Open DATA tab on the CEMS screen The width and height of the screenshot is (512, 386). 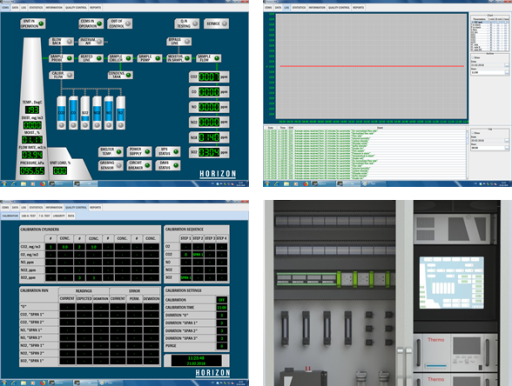point(15,7)
